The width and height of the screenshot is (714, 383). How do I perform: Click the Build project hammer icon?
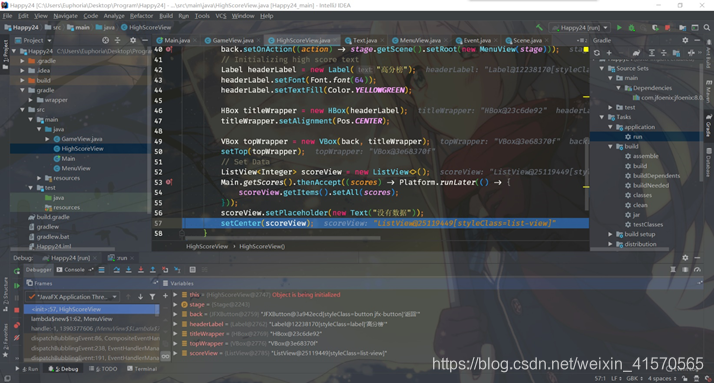pyautogui.click(x=539, y=28)
